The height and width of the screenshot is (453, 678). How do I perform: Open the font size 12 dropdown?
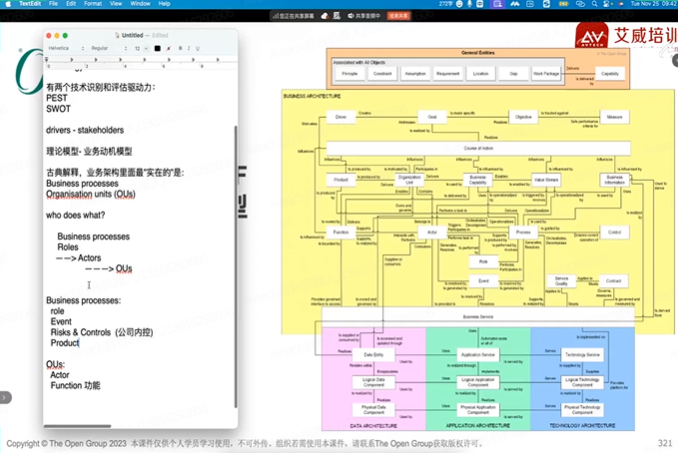[140, 48]
